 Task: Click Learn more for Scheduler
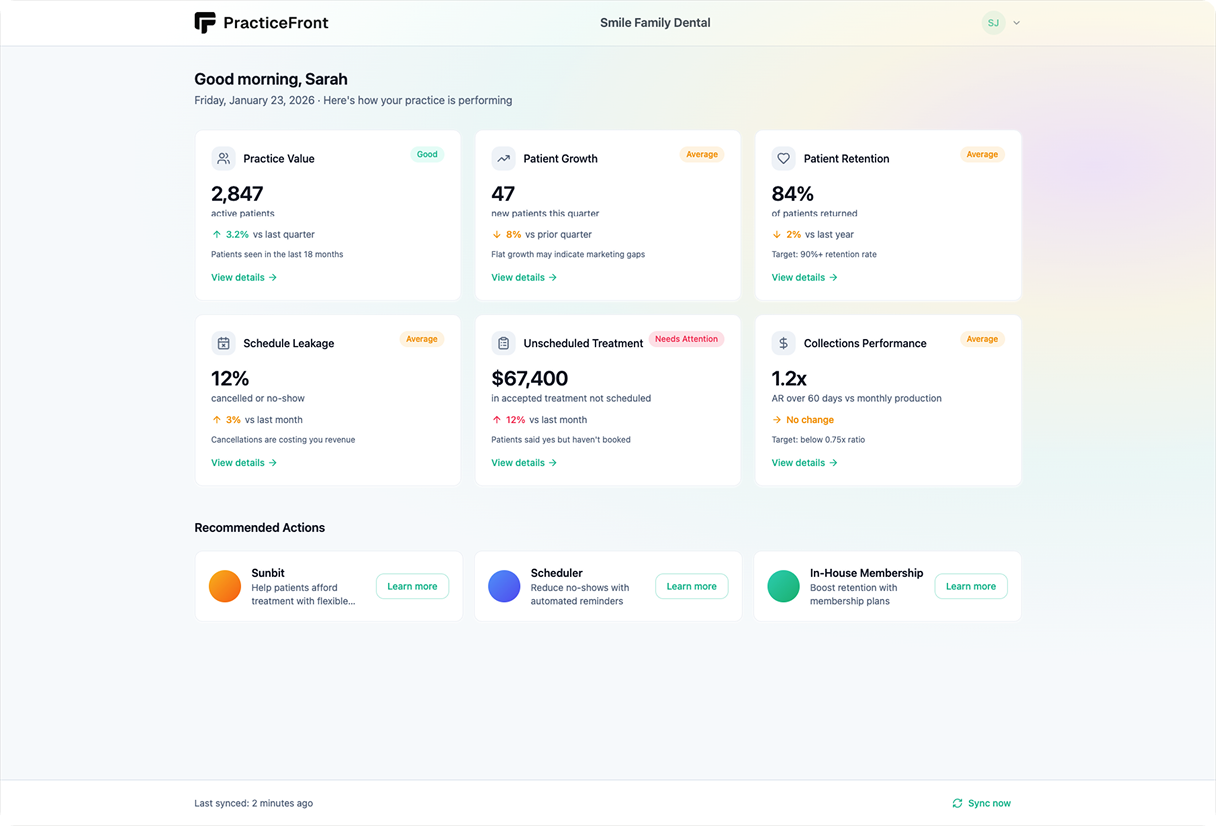(691, 586)
